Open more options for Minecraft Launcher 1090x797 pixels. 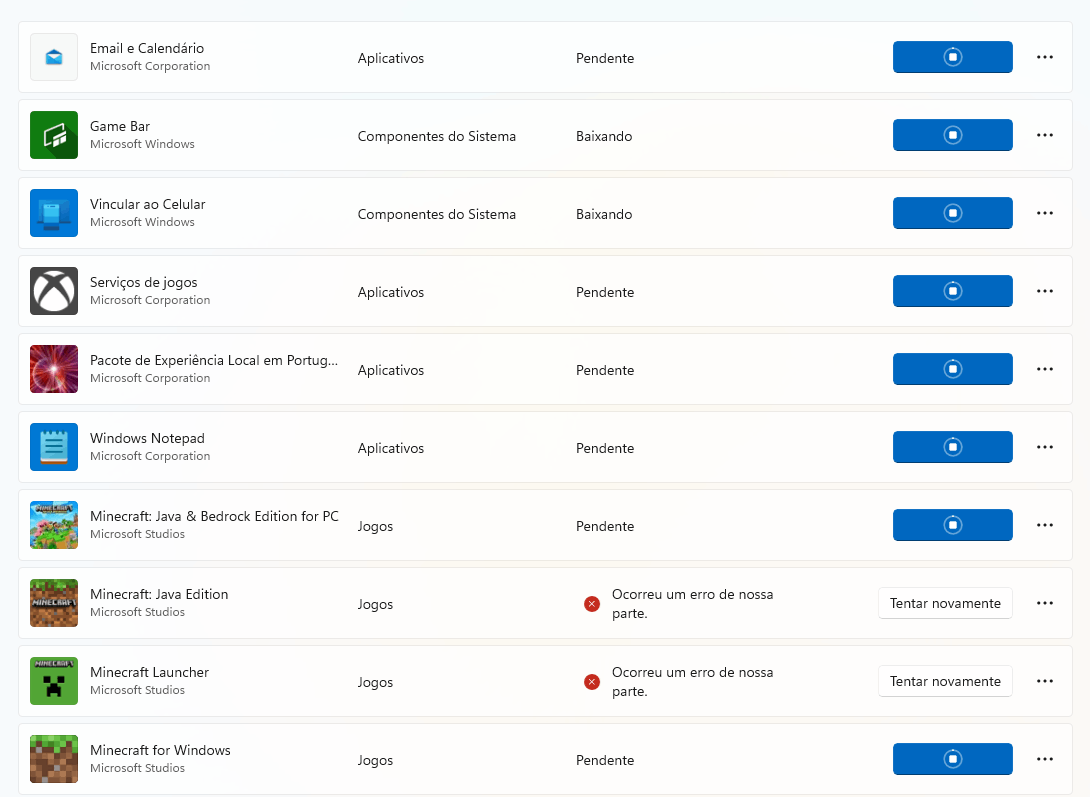[x=1045, y=681]
